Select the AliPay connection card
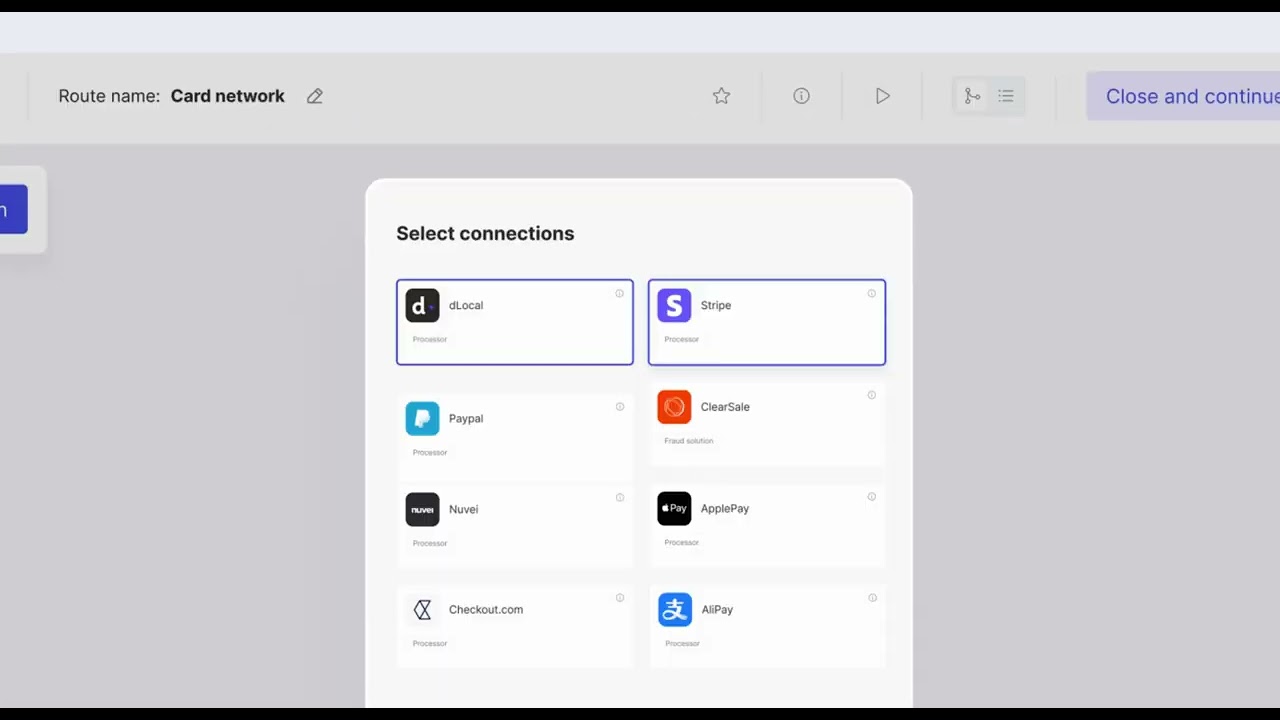Screen dimensions: 1280x720 tap(767, 626)
